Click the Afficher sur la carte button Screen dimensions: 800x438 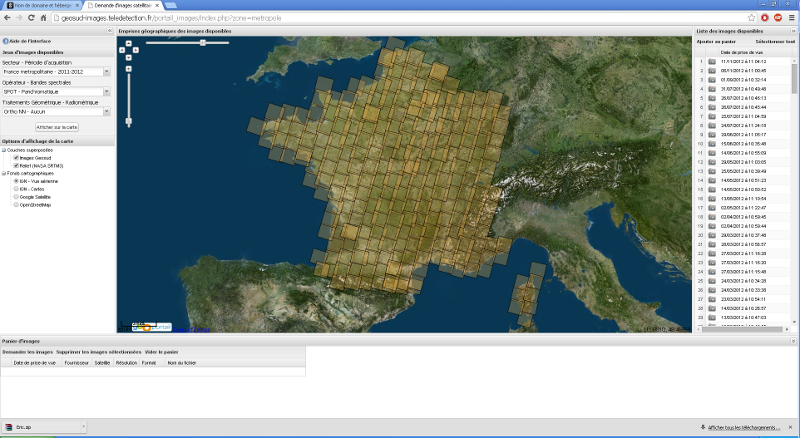point(57,127)
